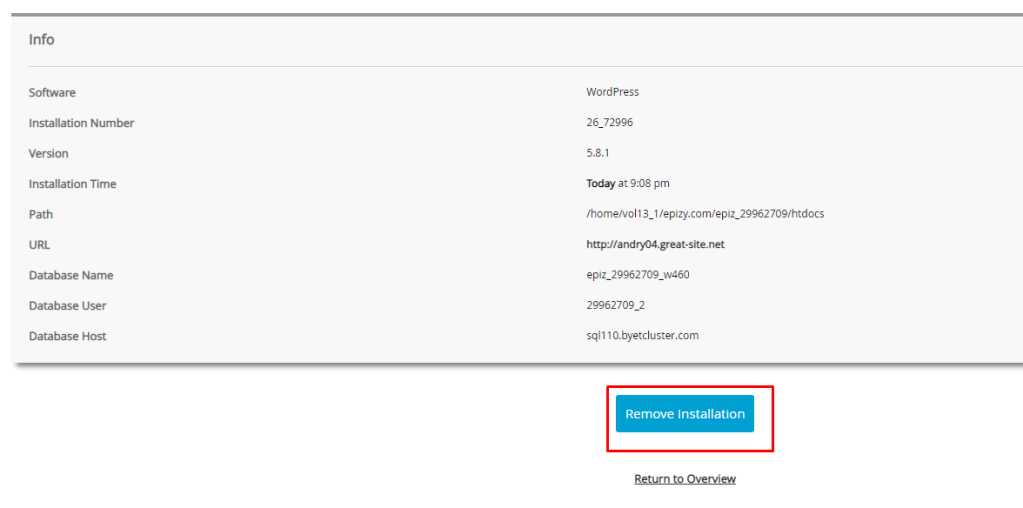
Task: Click the installation time 'Today at 9:08 pm'
Action: 628,184
